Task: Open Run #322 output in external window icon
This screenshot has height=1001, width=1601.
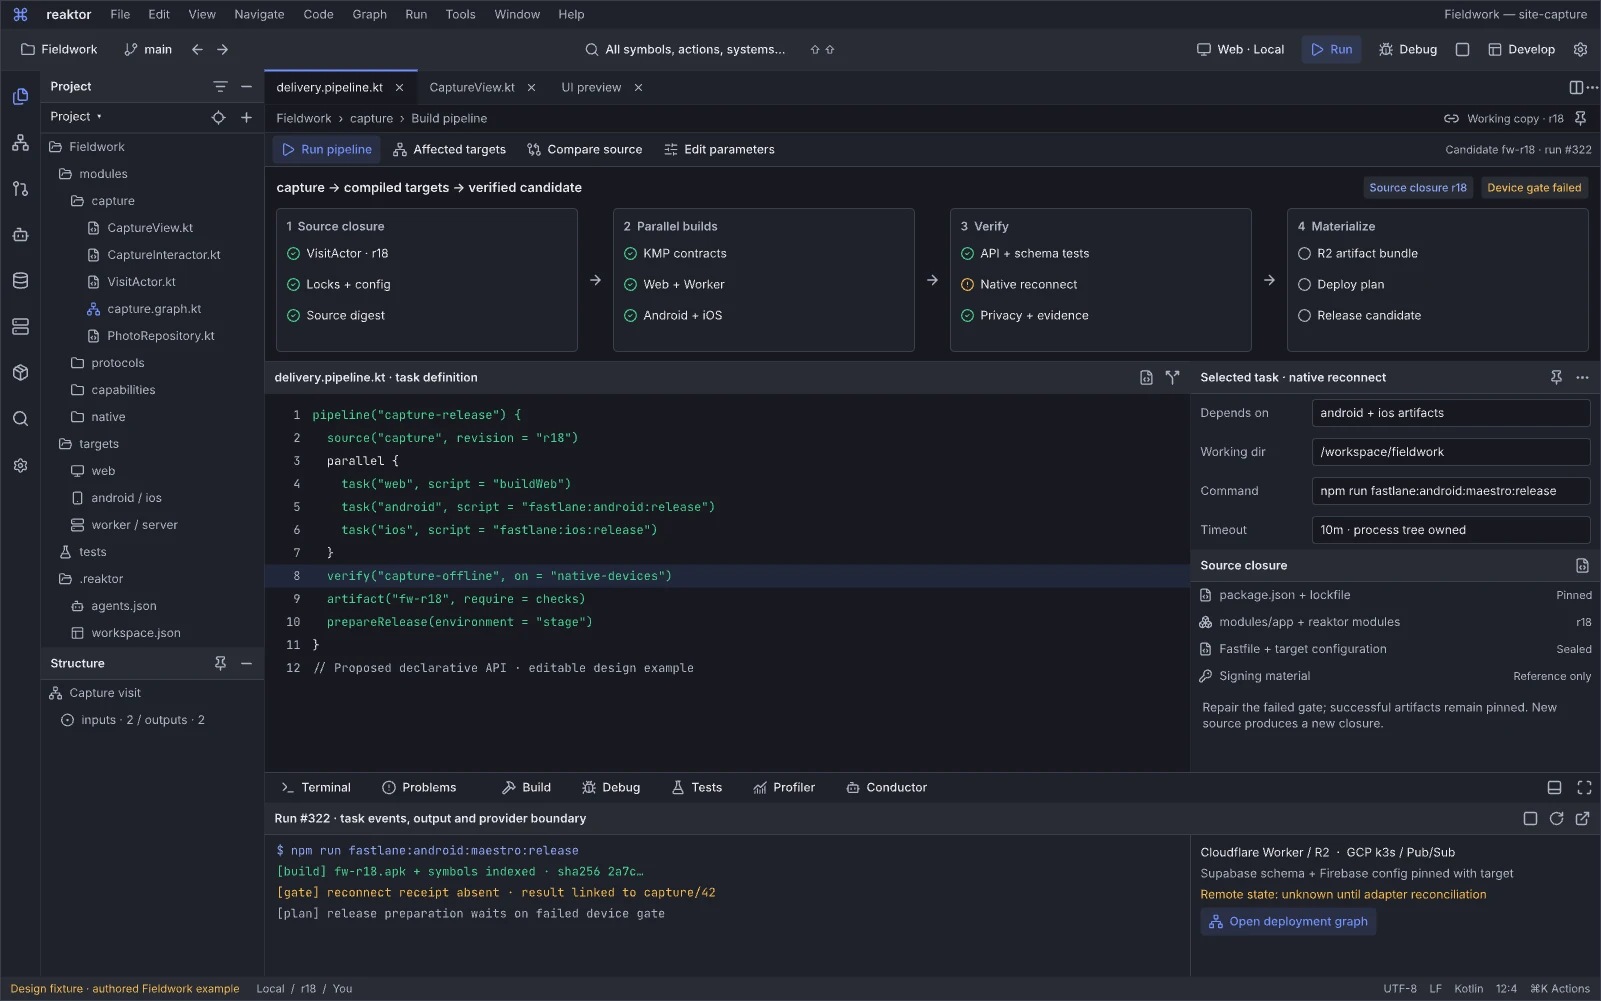Action: click(x=1582, y=818)
